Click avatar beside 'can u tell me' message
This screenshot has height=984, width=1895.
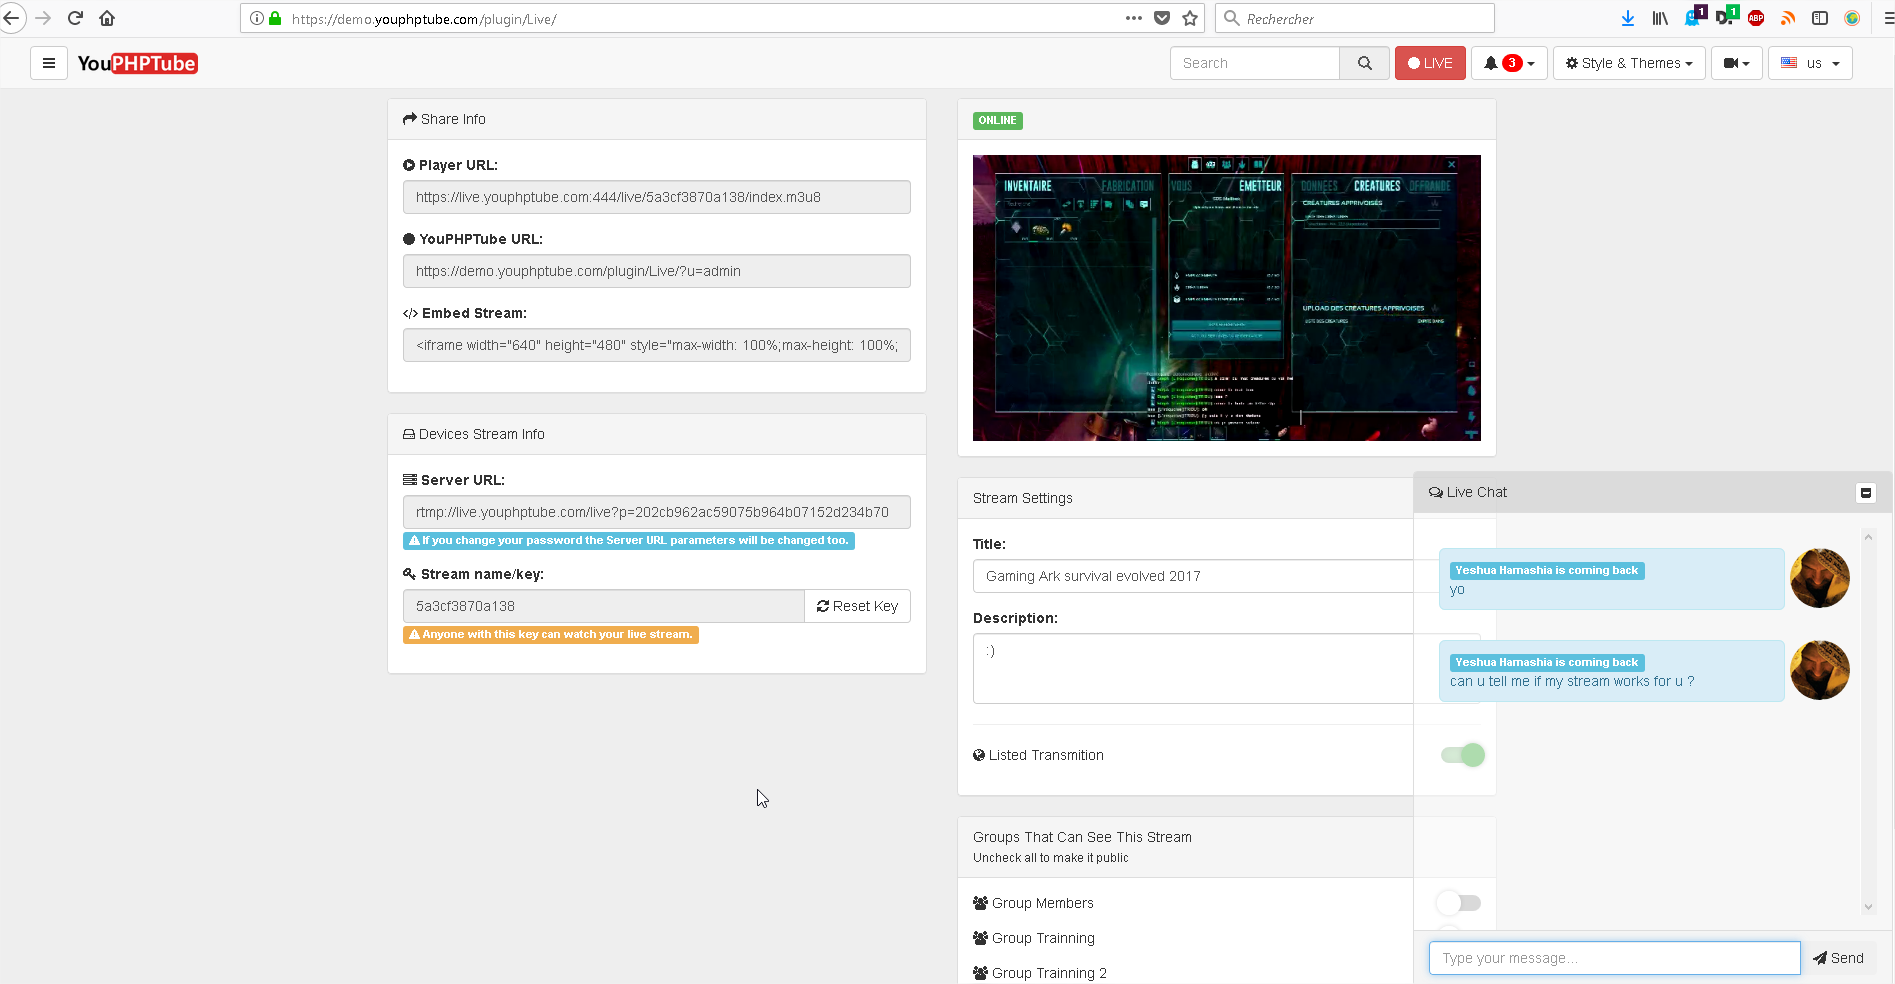[1820, 670]
